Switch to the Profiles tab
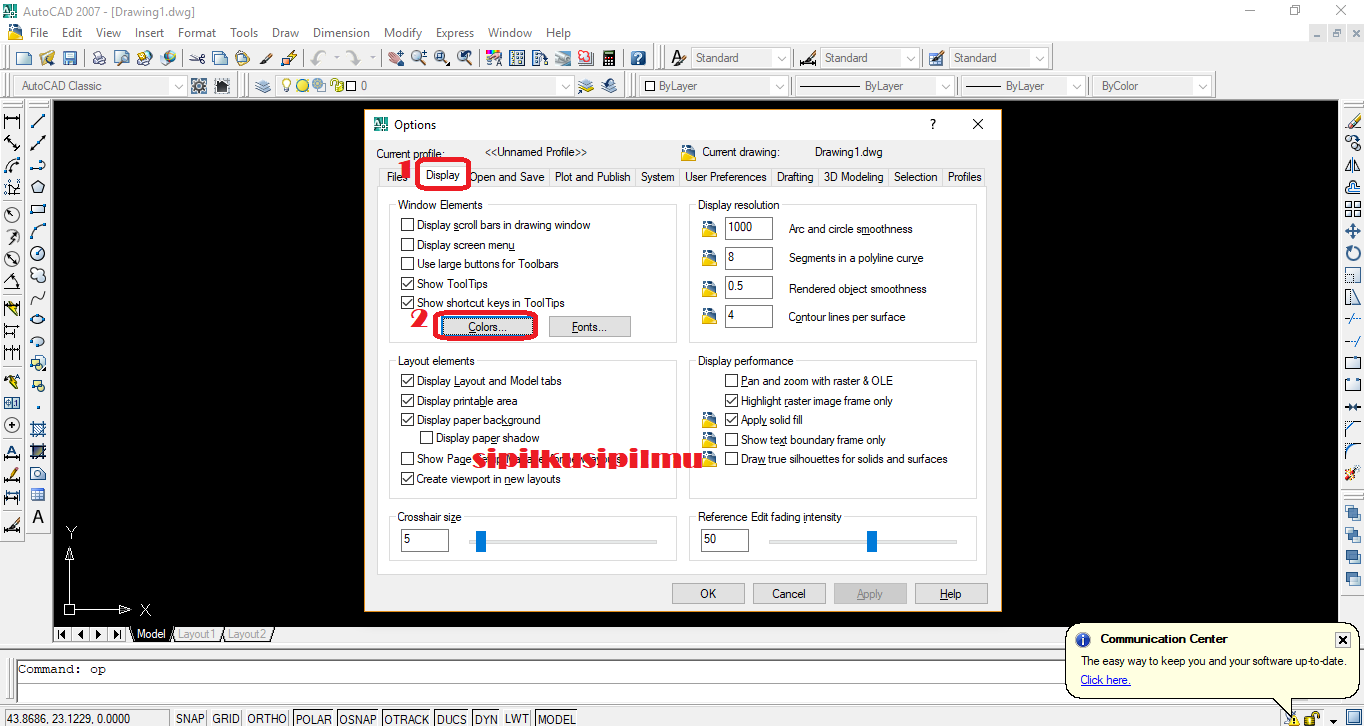 pyautogui.click(x=964, y=177)
